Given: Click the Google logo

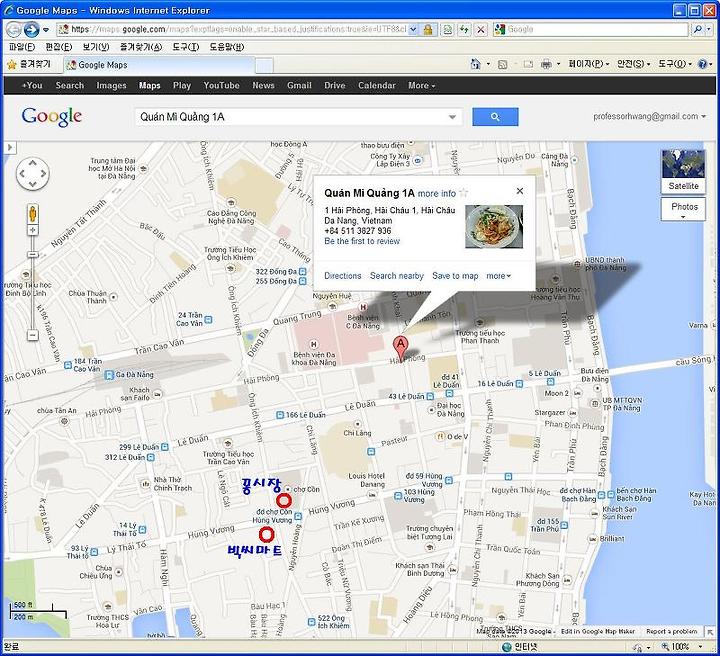Looking at the screenshot, I should [x=52, y=117].
